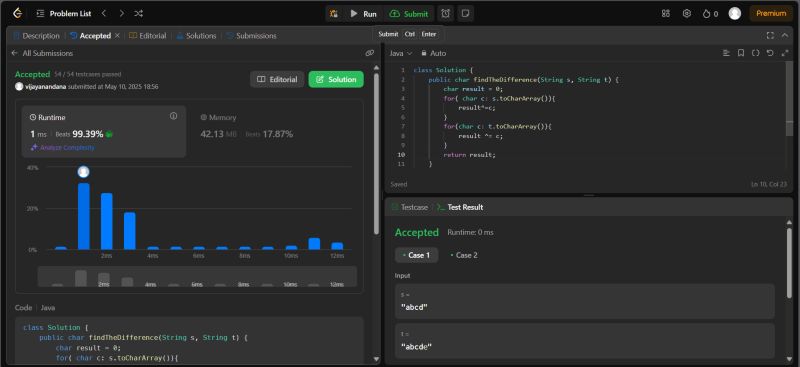Screen dimensions: 800x367
Task: Format the code with the format icon
Action: 726,53
